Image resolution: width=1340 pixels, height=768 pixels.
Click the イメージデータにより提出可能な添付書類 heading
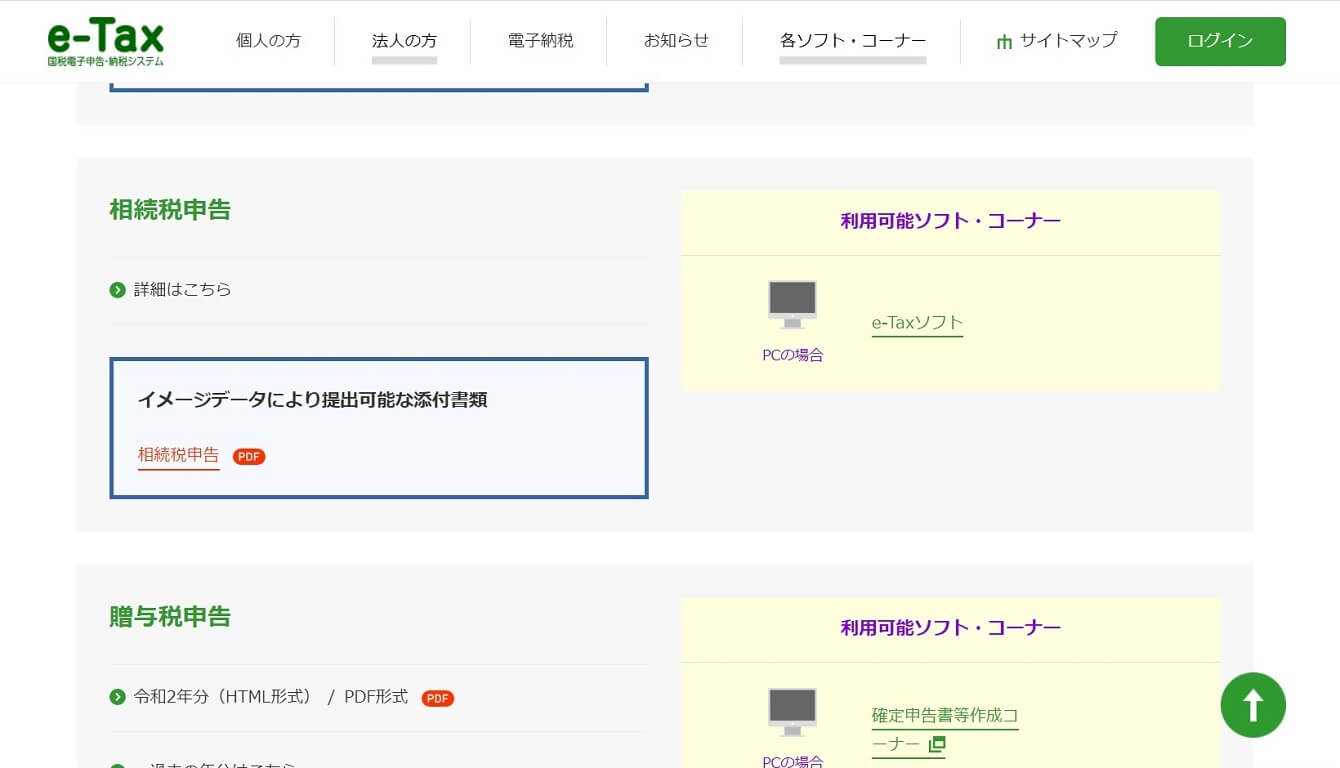pos(312,400)
